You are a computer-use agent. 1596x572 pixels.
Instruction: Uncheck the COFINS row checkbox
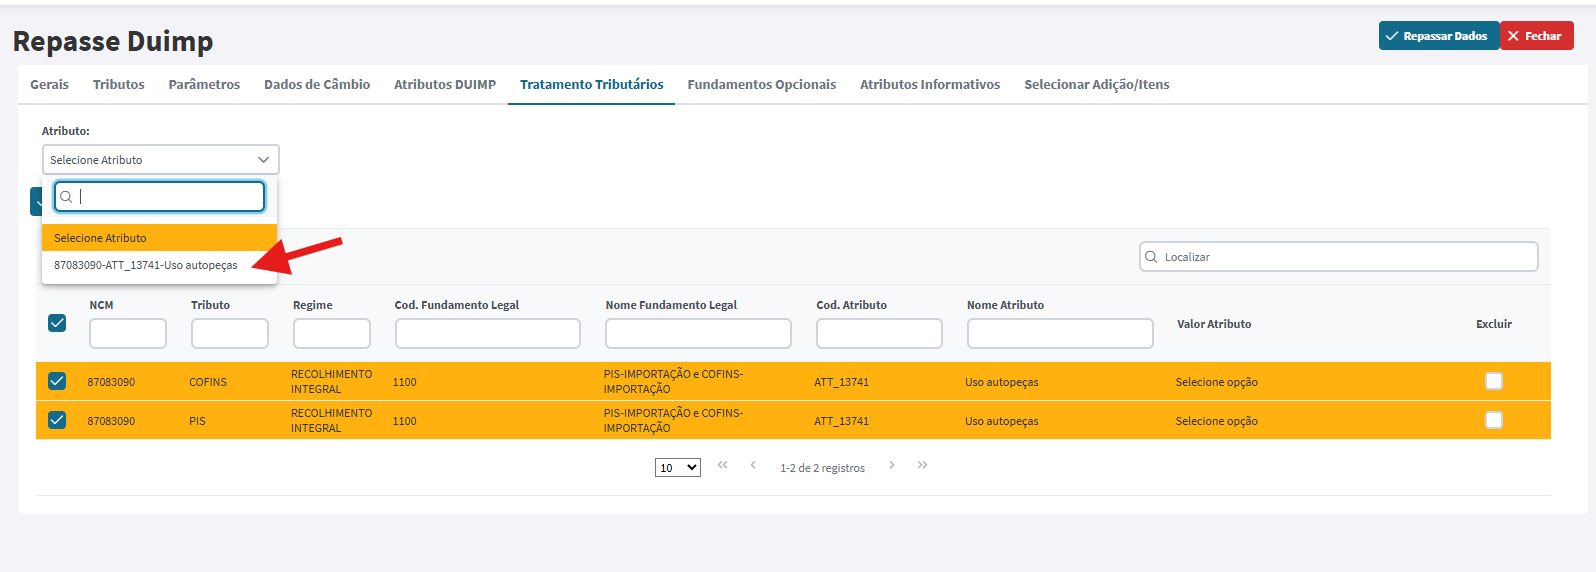(57, 381)
